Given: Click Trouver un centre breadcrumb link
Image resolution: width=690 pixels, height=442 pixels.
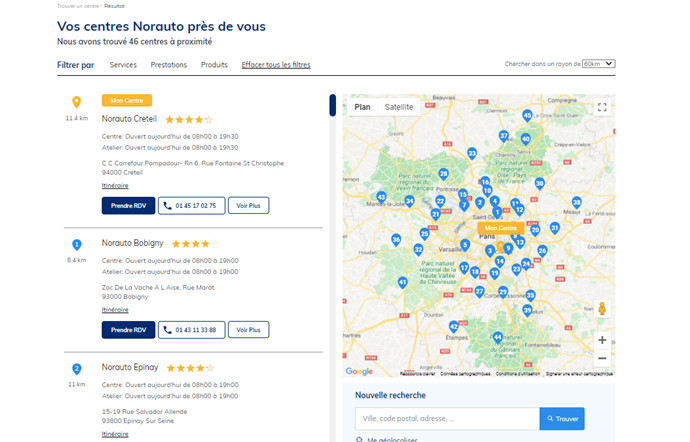Looking at the screenshot, I should [78, 6].
